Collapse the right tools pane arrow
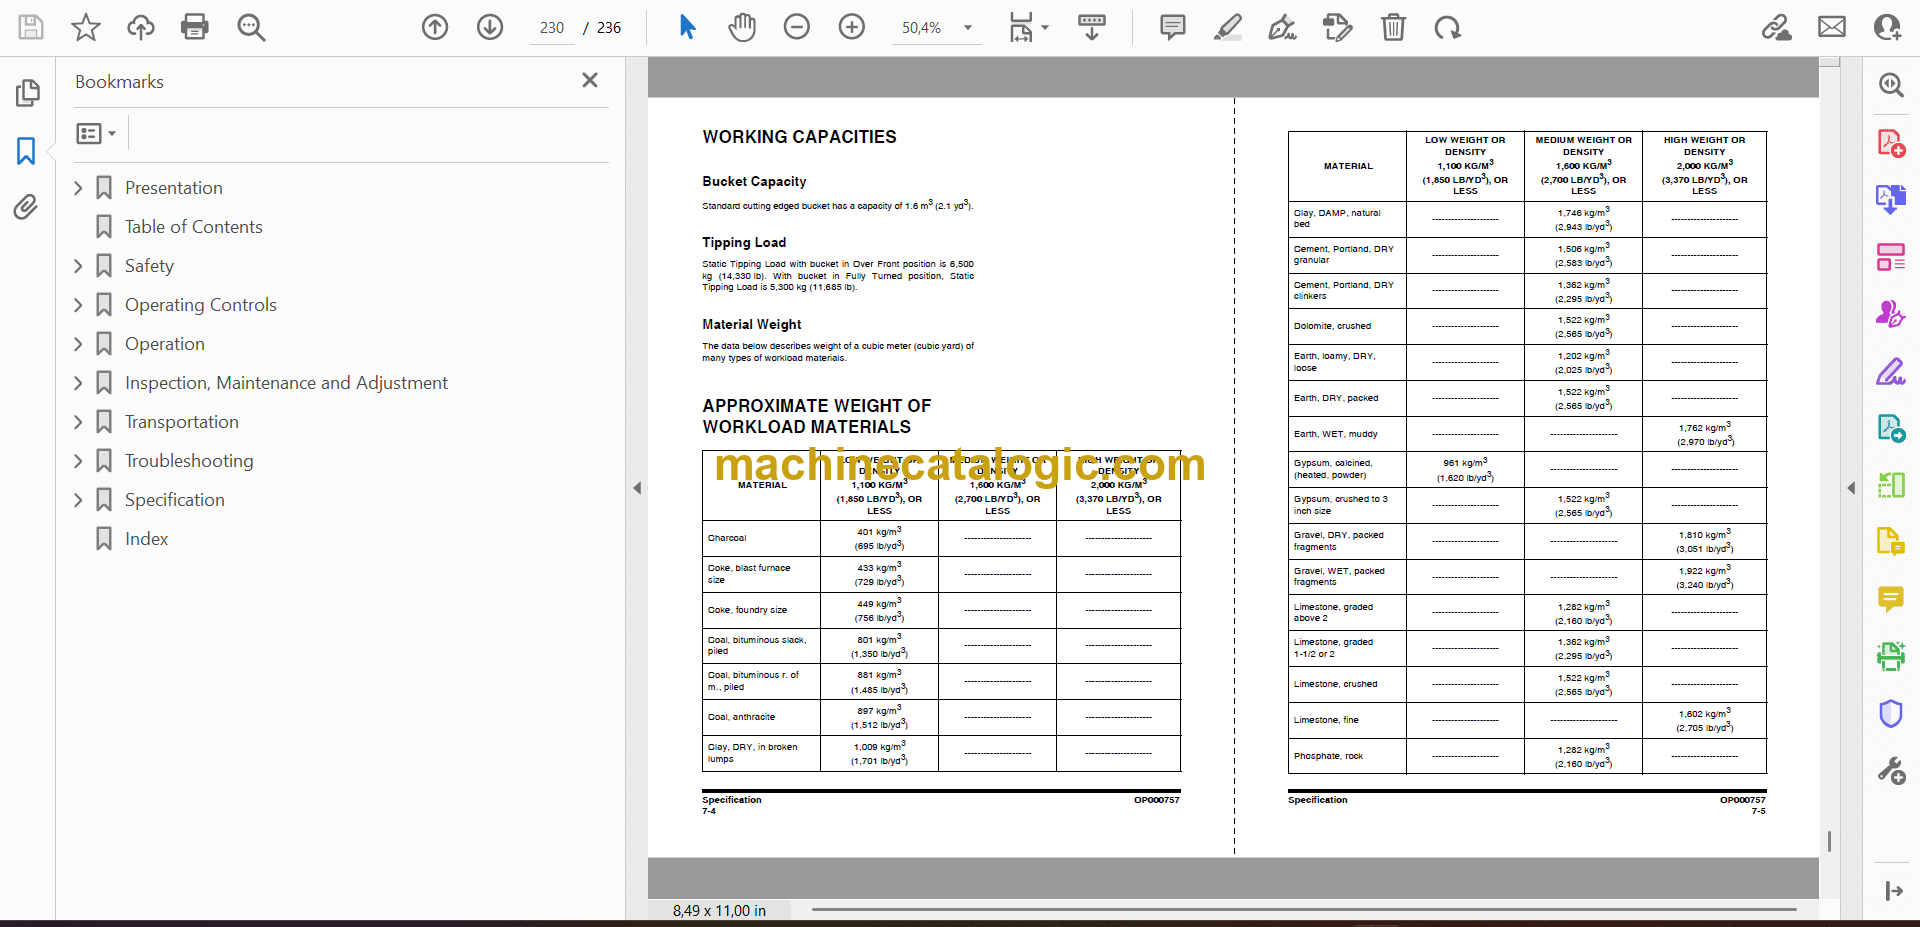1920x927 pixels. click(x=1851, y=488)
